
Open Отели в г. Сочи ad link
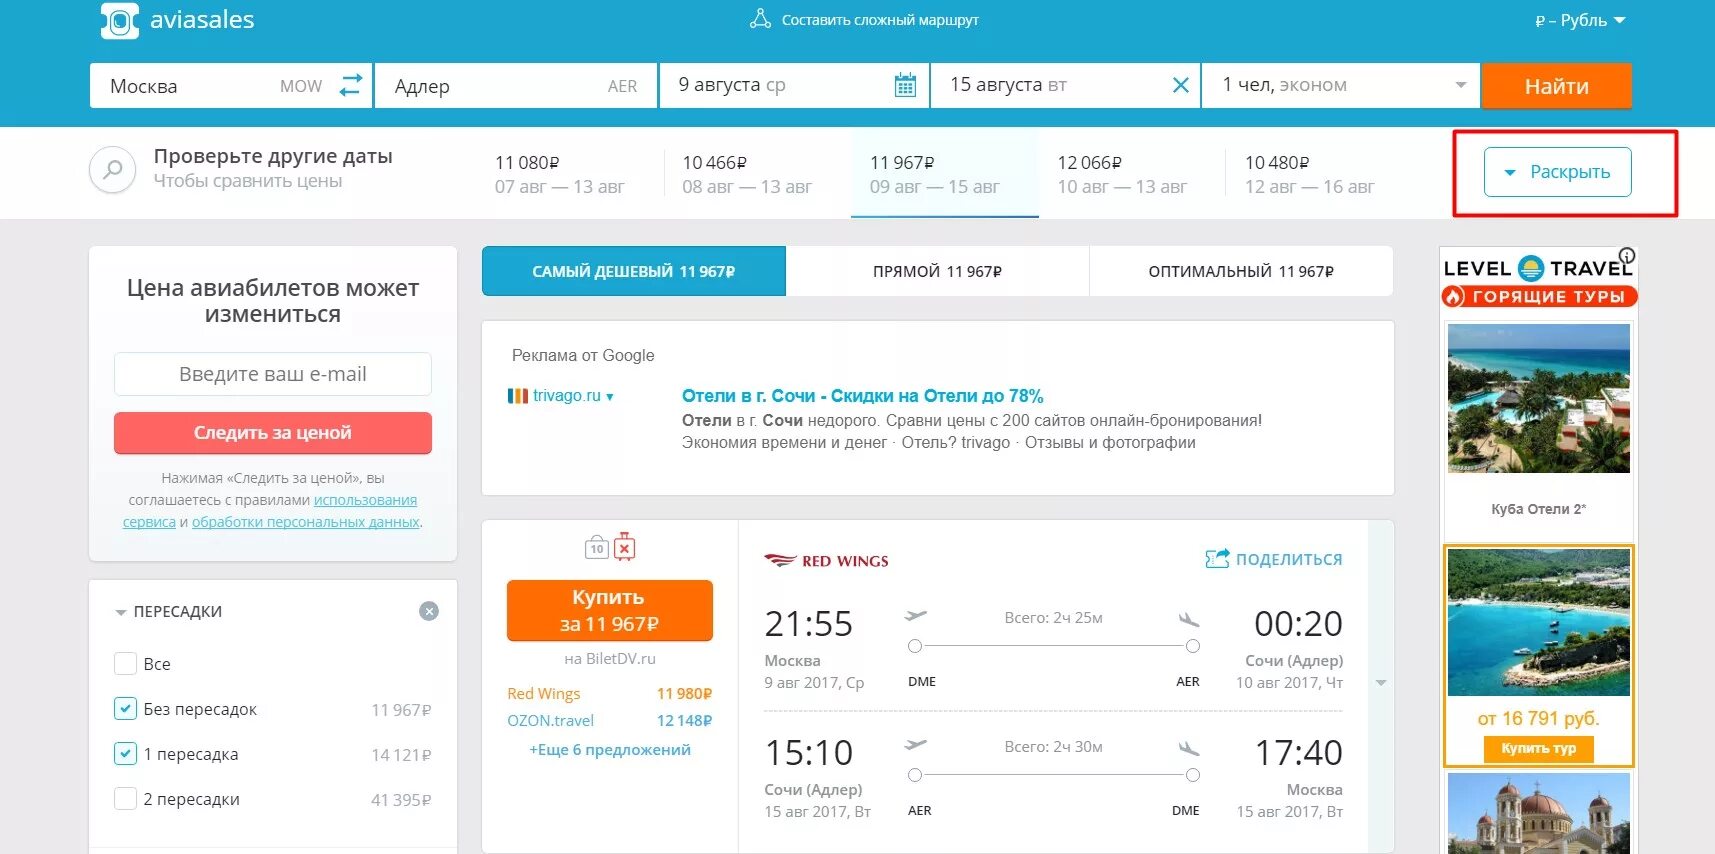tap(862, 396)
